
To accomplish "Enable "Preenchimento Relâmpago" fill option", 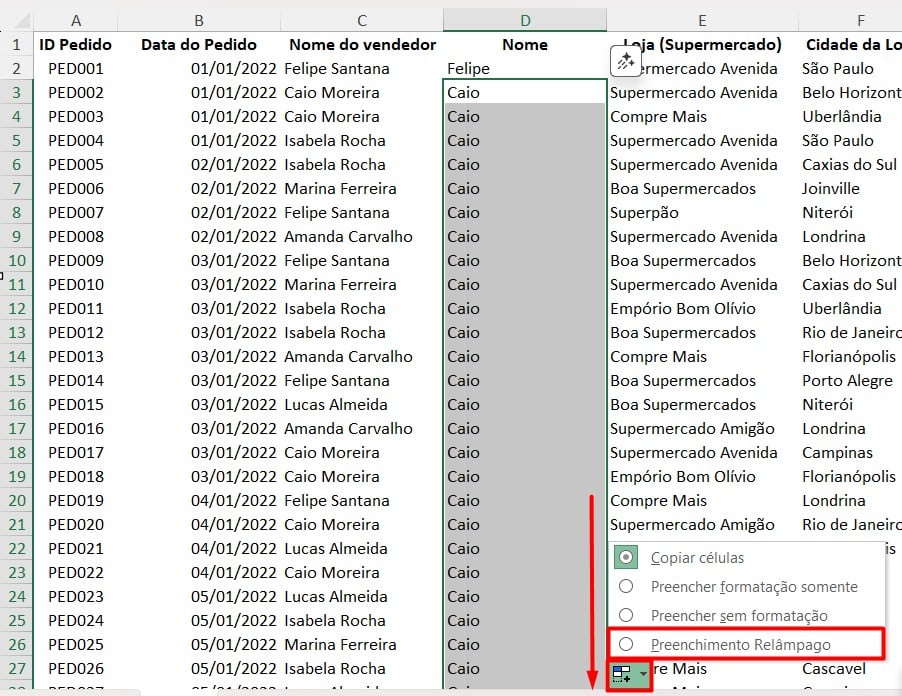I will tap(626, 645).
